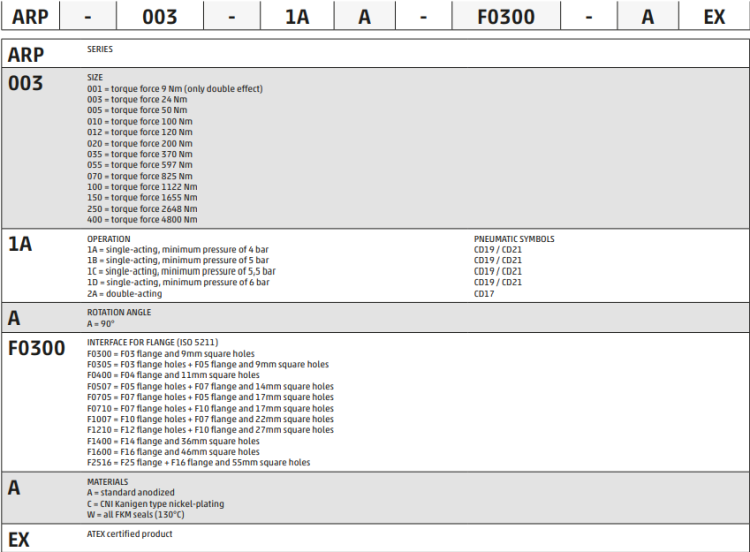Select the line '010 = torque force 100 Nm'
This screenshot has height=552, width=750.
140,121
